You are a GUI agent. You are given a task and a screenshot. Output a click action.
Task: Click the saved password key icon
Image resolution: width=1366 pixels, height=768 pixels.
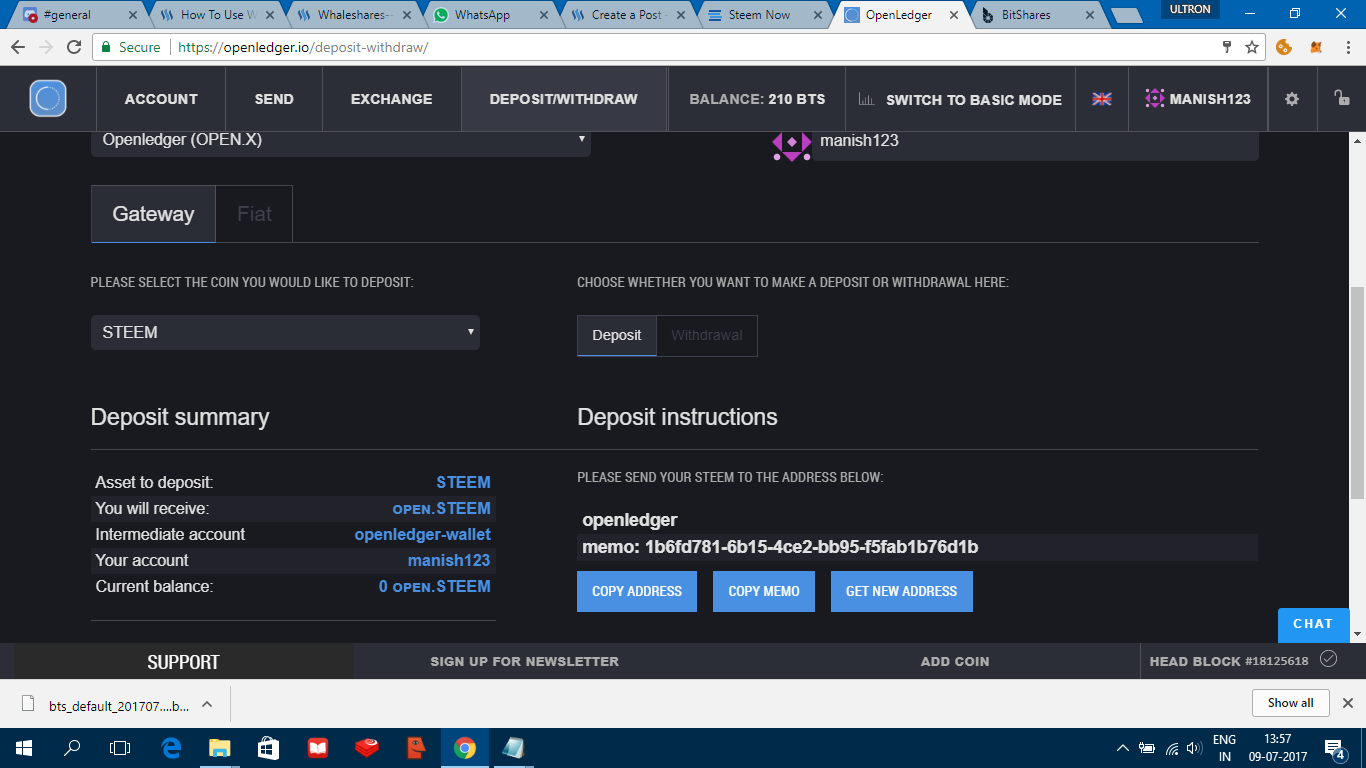pos(1227,47)
